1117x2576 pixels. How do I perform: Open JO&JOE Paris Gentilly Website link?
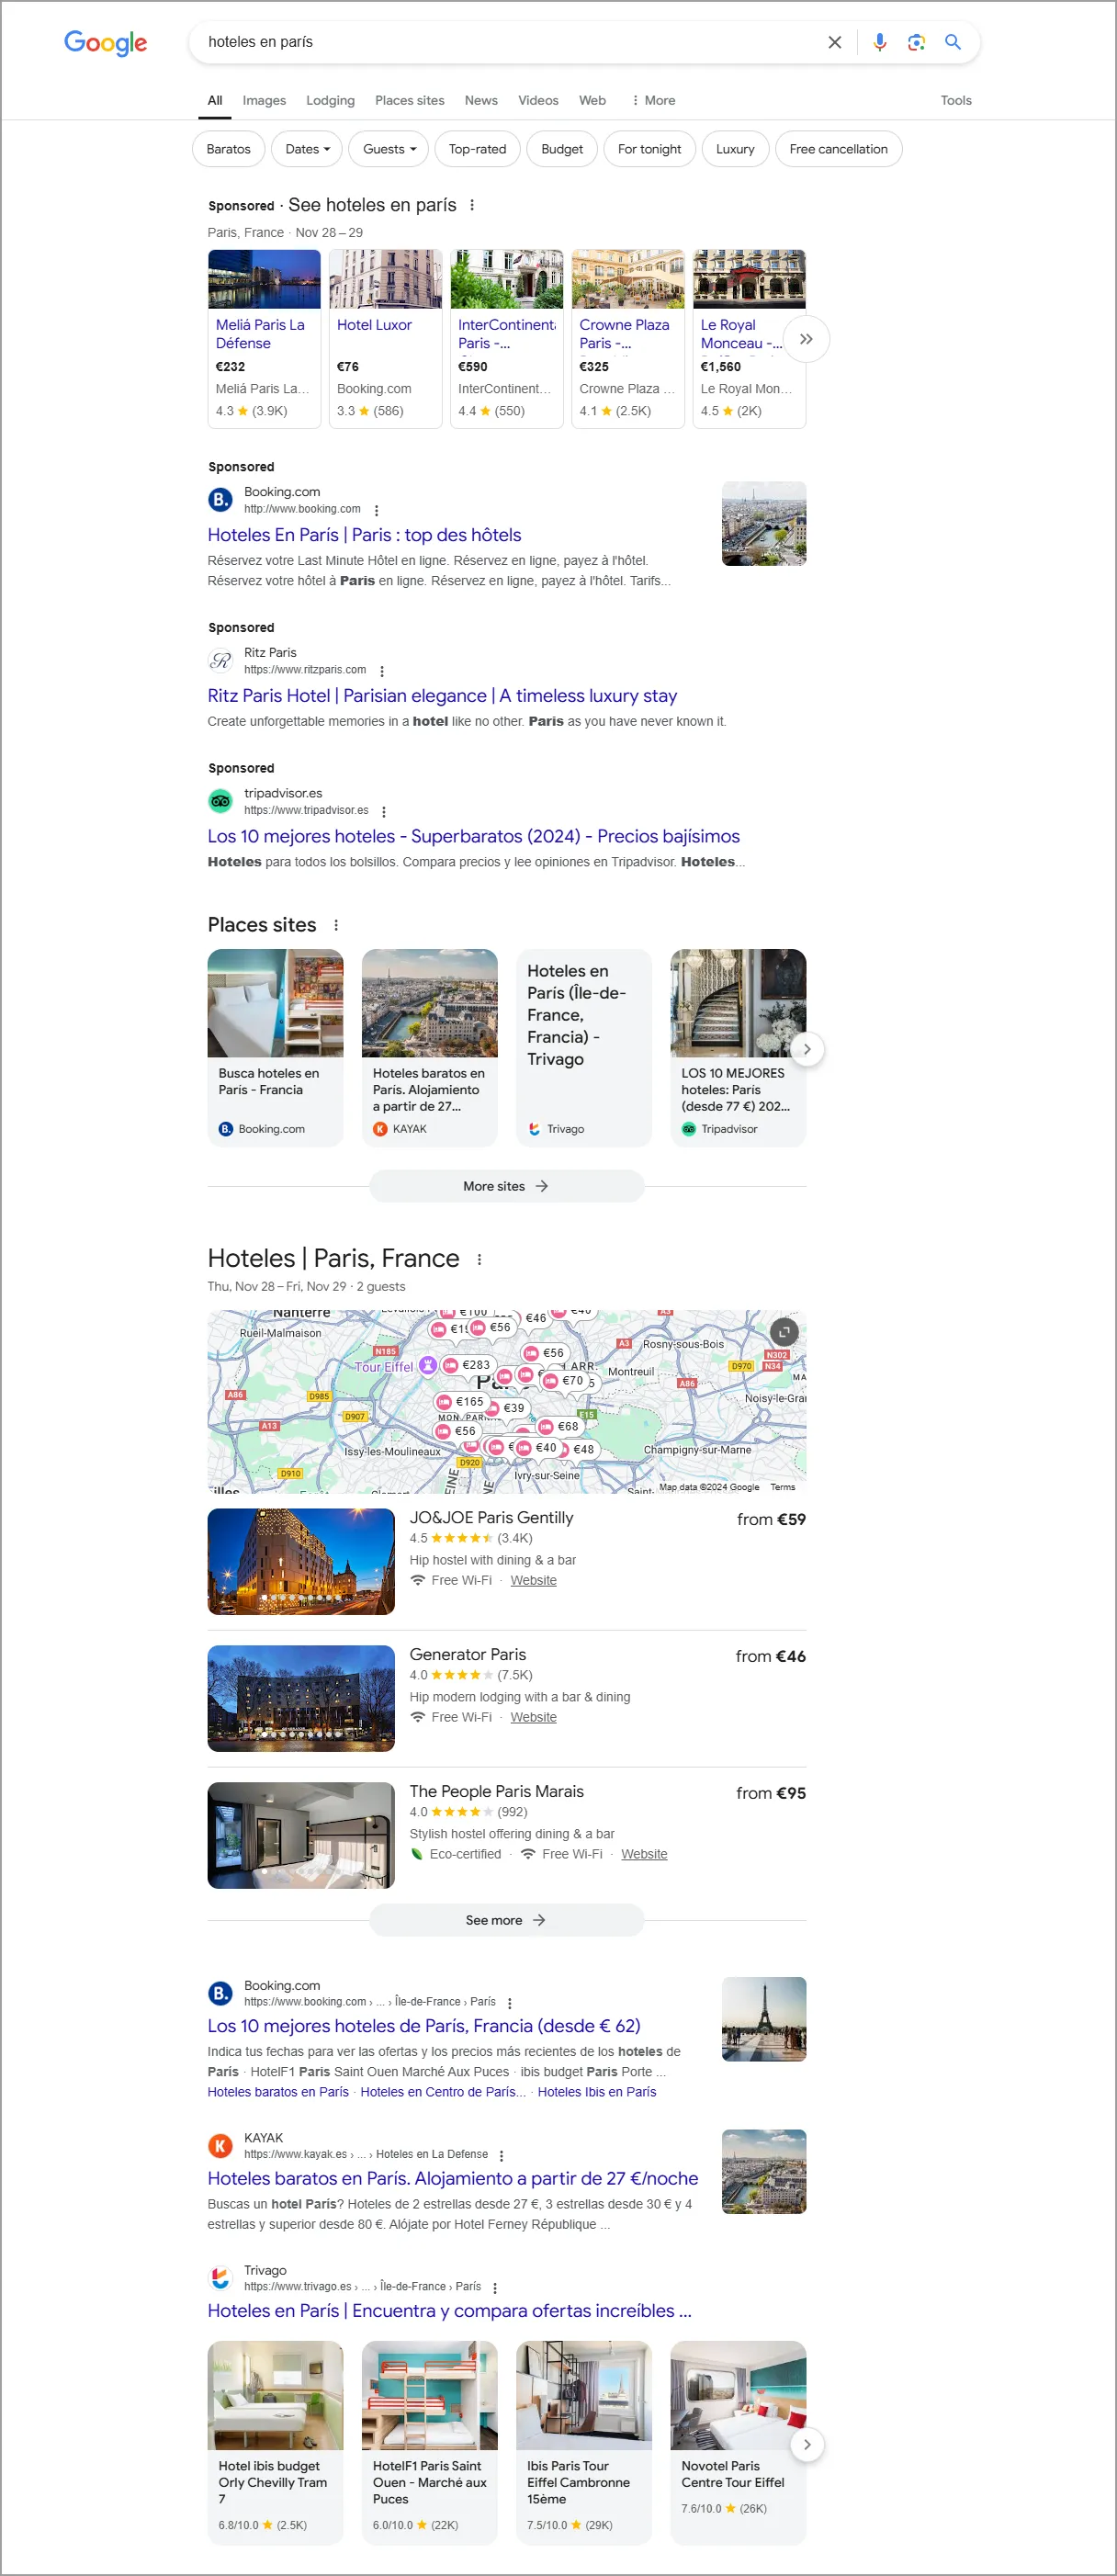[534, 1580]
